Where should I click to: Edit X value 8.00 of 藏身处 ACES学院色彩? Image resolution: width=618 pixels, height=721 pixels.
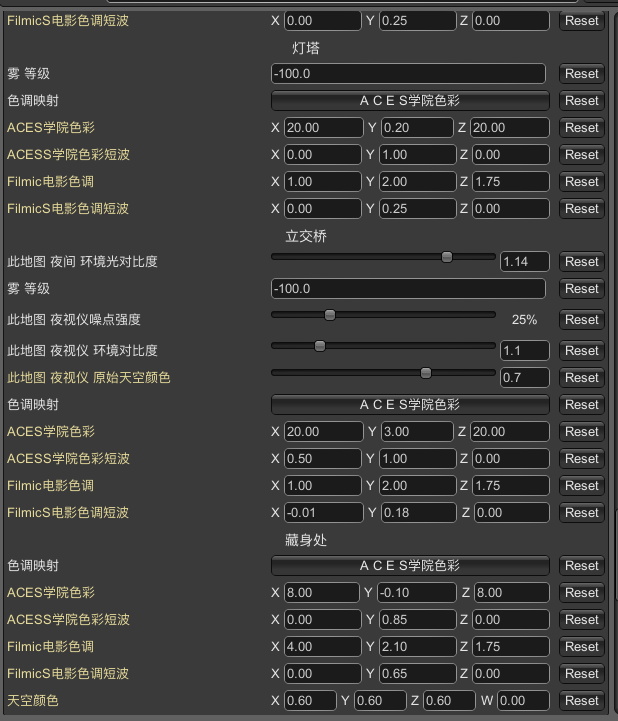[322, 592]
